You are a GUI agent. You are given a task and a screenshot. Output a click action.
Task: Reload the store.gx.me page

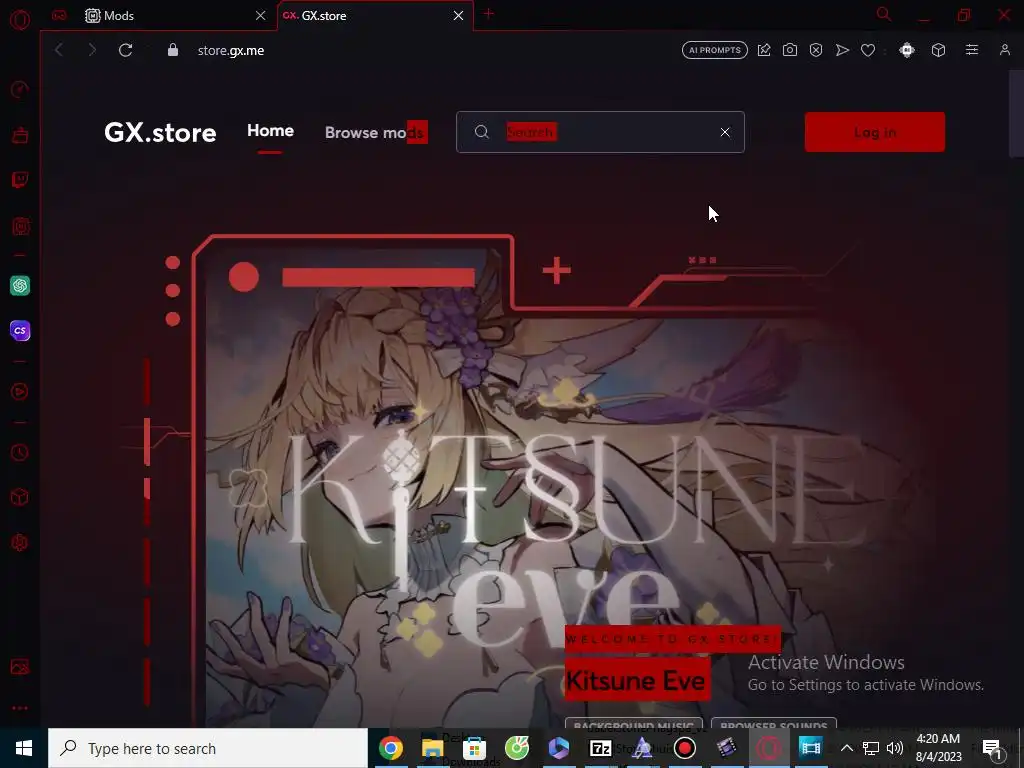tap(125, 50)
